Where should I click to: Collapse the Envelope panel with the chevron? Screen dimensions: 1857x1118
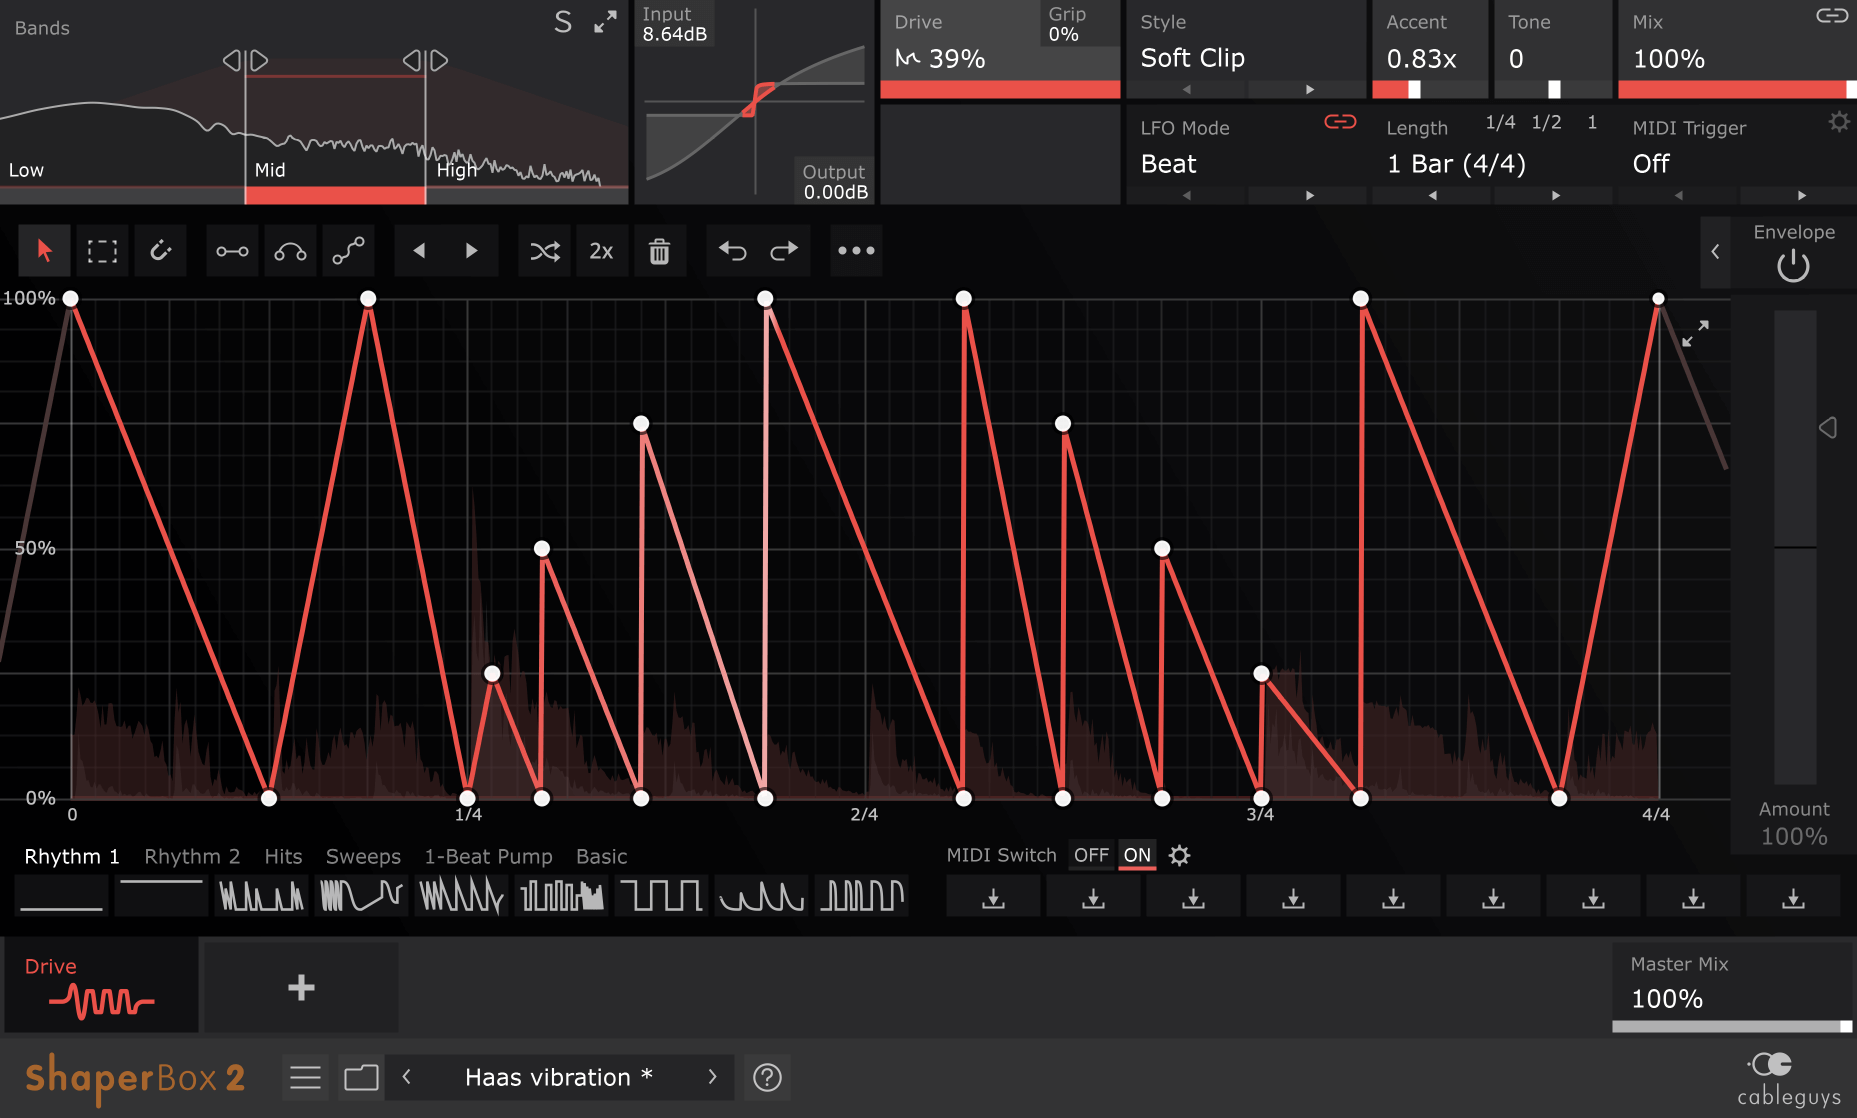(x=1715, y=253)
